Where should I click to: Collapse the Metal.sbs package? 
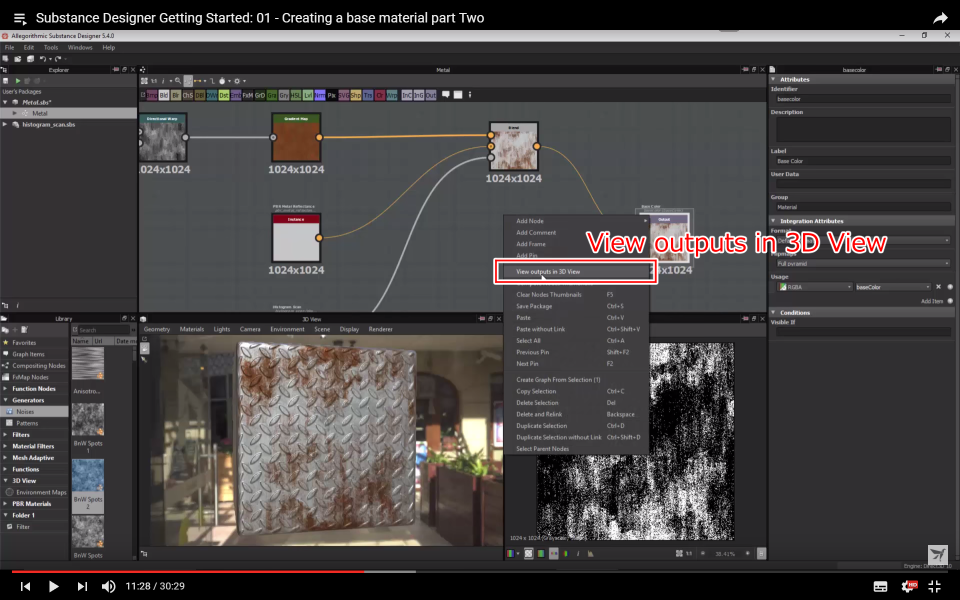[x=6, y=102]
